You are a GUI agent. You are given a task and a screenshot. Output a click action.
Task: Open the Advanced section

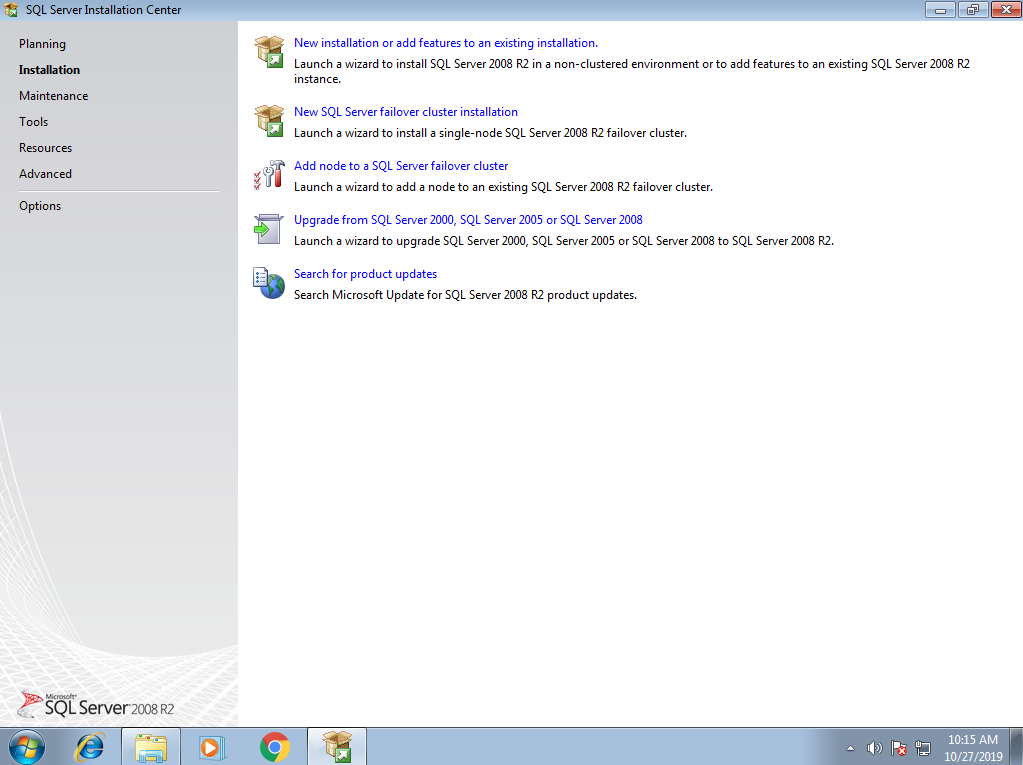pyautogui.click(x=46, y=174)
